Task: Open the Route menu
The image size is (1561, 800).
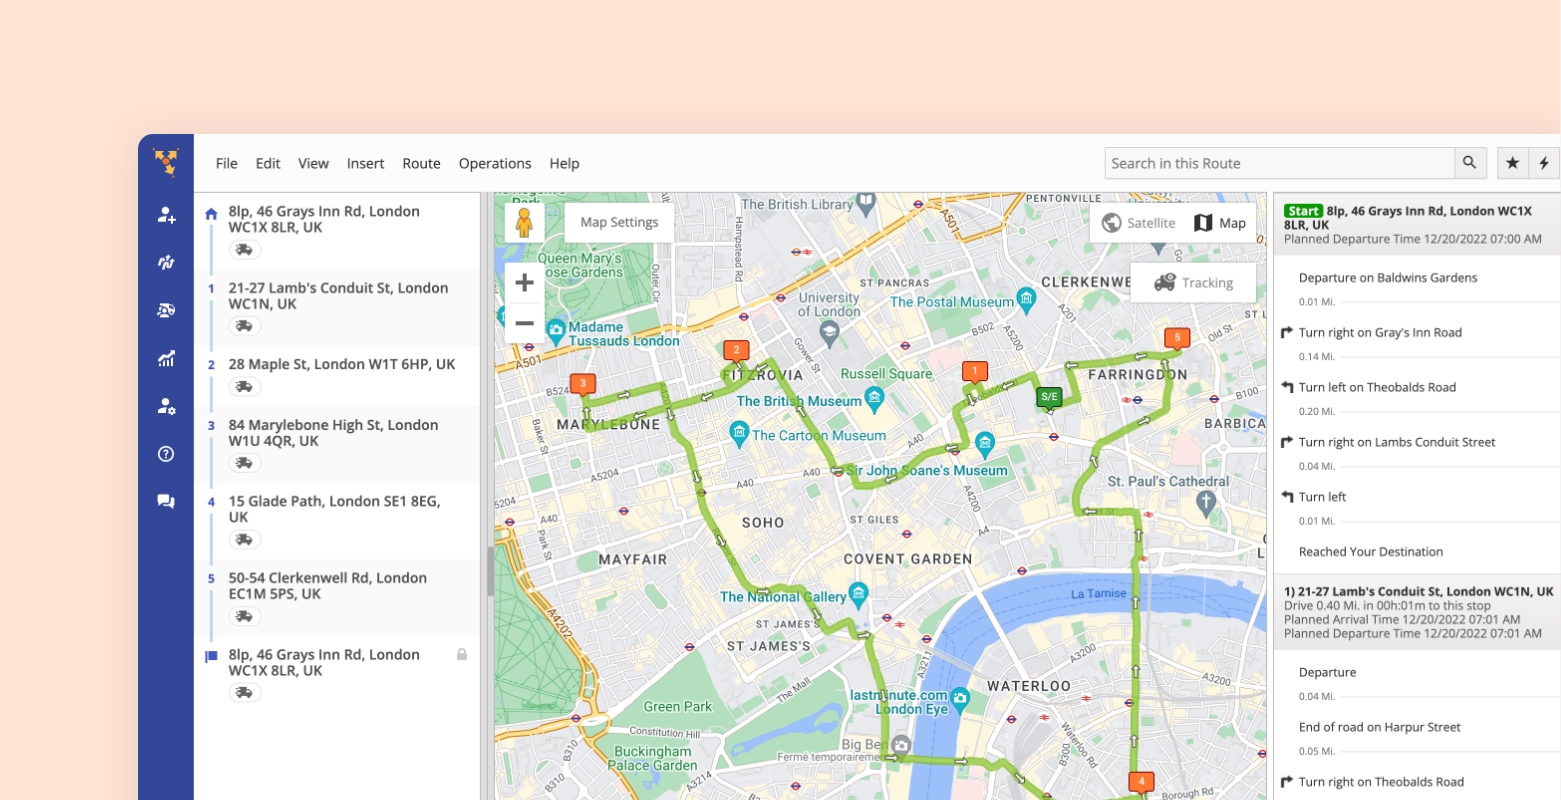Action: tap(421, 163)
